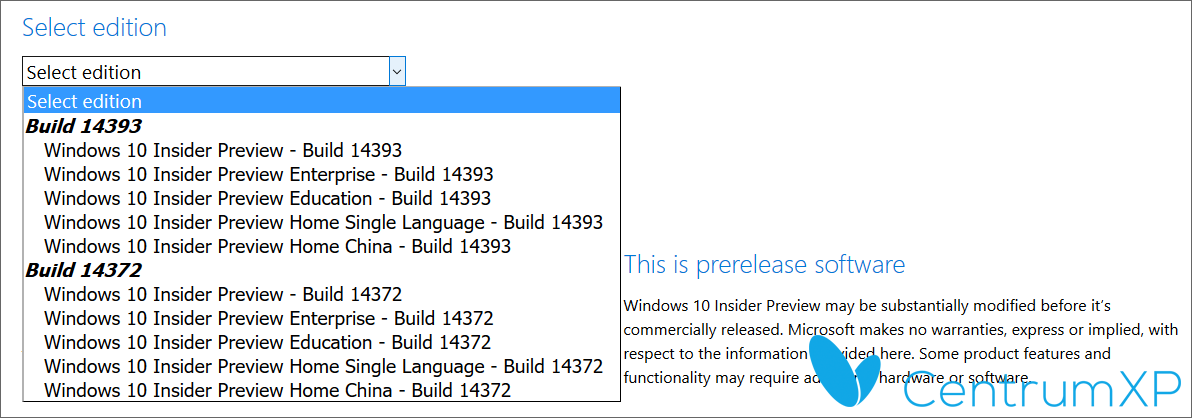Click the This is prerelease software heading
This screenshot has width=1192, height=418.
764,264
